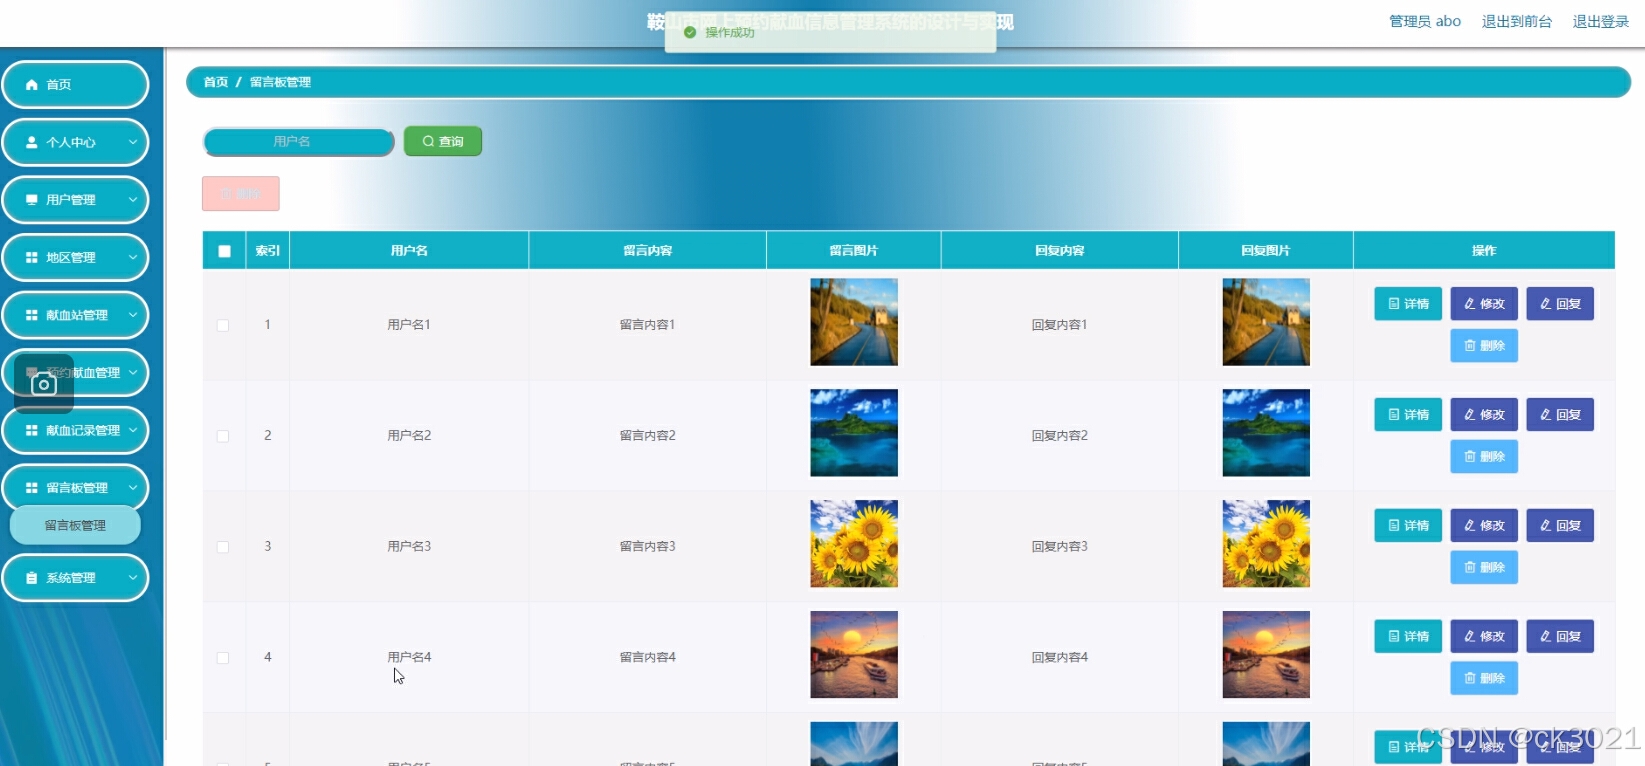The image size is (1645, 766).
Task: Click the 退出到前台 link
Action: coord(1516,21)
